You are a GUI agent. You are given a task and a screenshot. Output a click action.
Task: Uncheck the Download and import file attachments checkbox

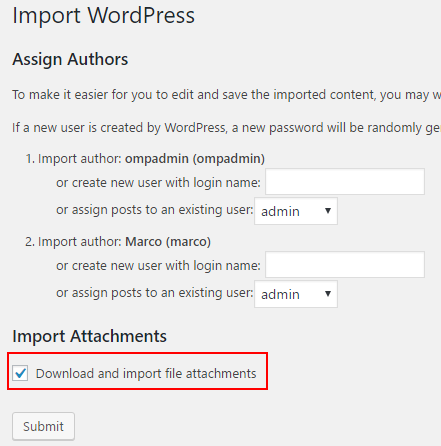coord(20,373)
